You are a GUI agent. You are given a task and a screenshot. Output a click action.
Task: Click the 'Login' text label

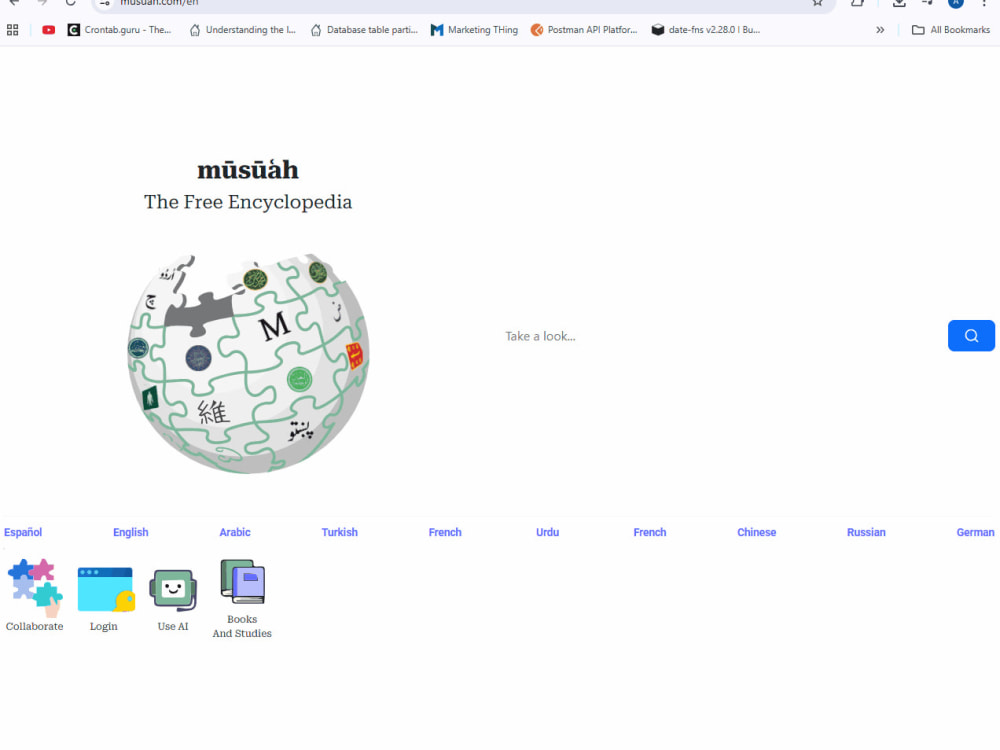coord(104,626)
